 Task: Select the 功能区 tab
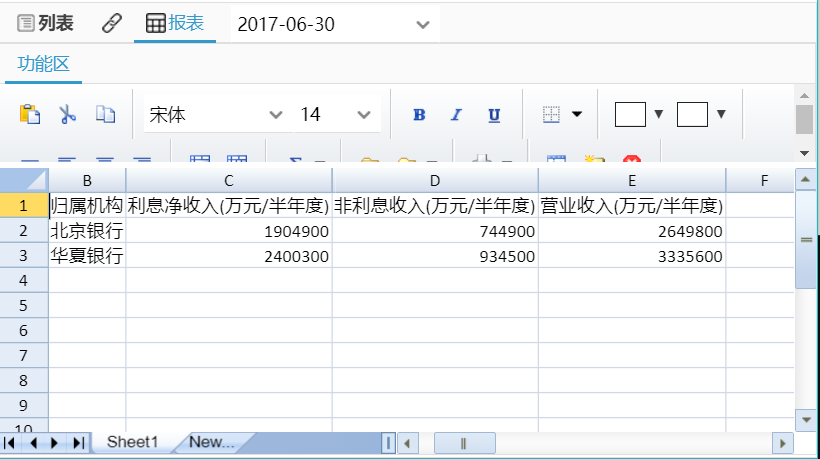click(x=43, y=64)
